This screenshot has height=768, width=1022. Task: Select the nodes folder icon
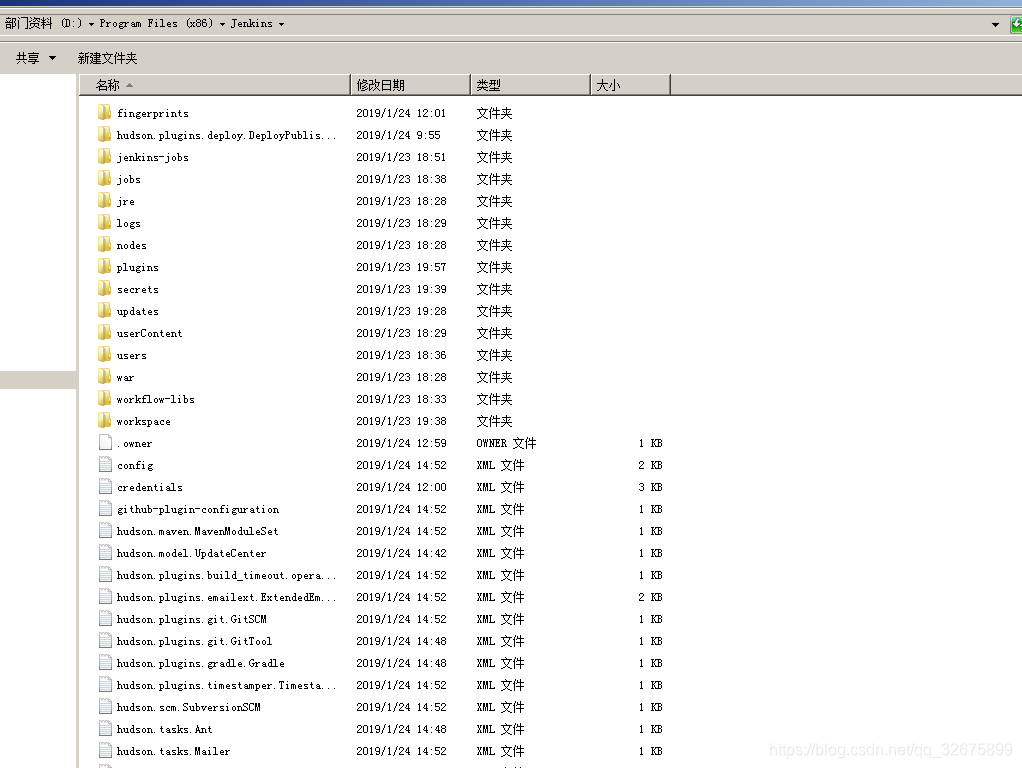click(x=104, y=244)
